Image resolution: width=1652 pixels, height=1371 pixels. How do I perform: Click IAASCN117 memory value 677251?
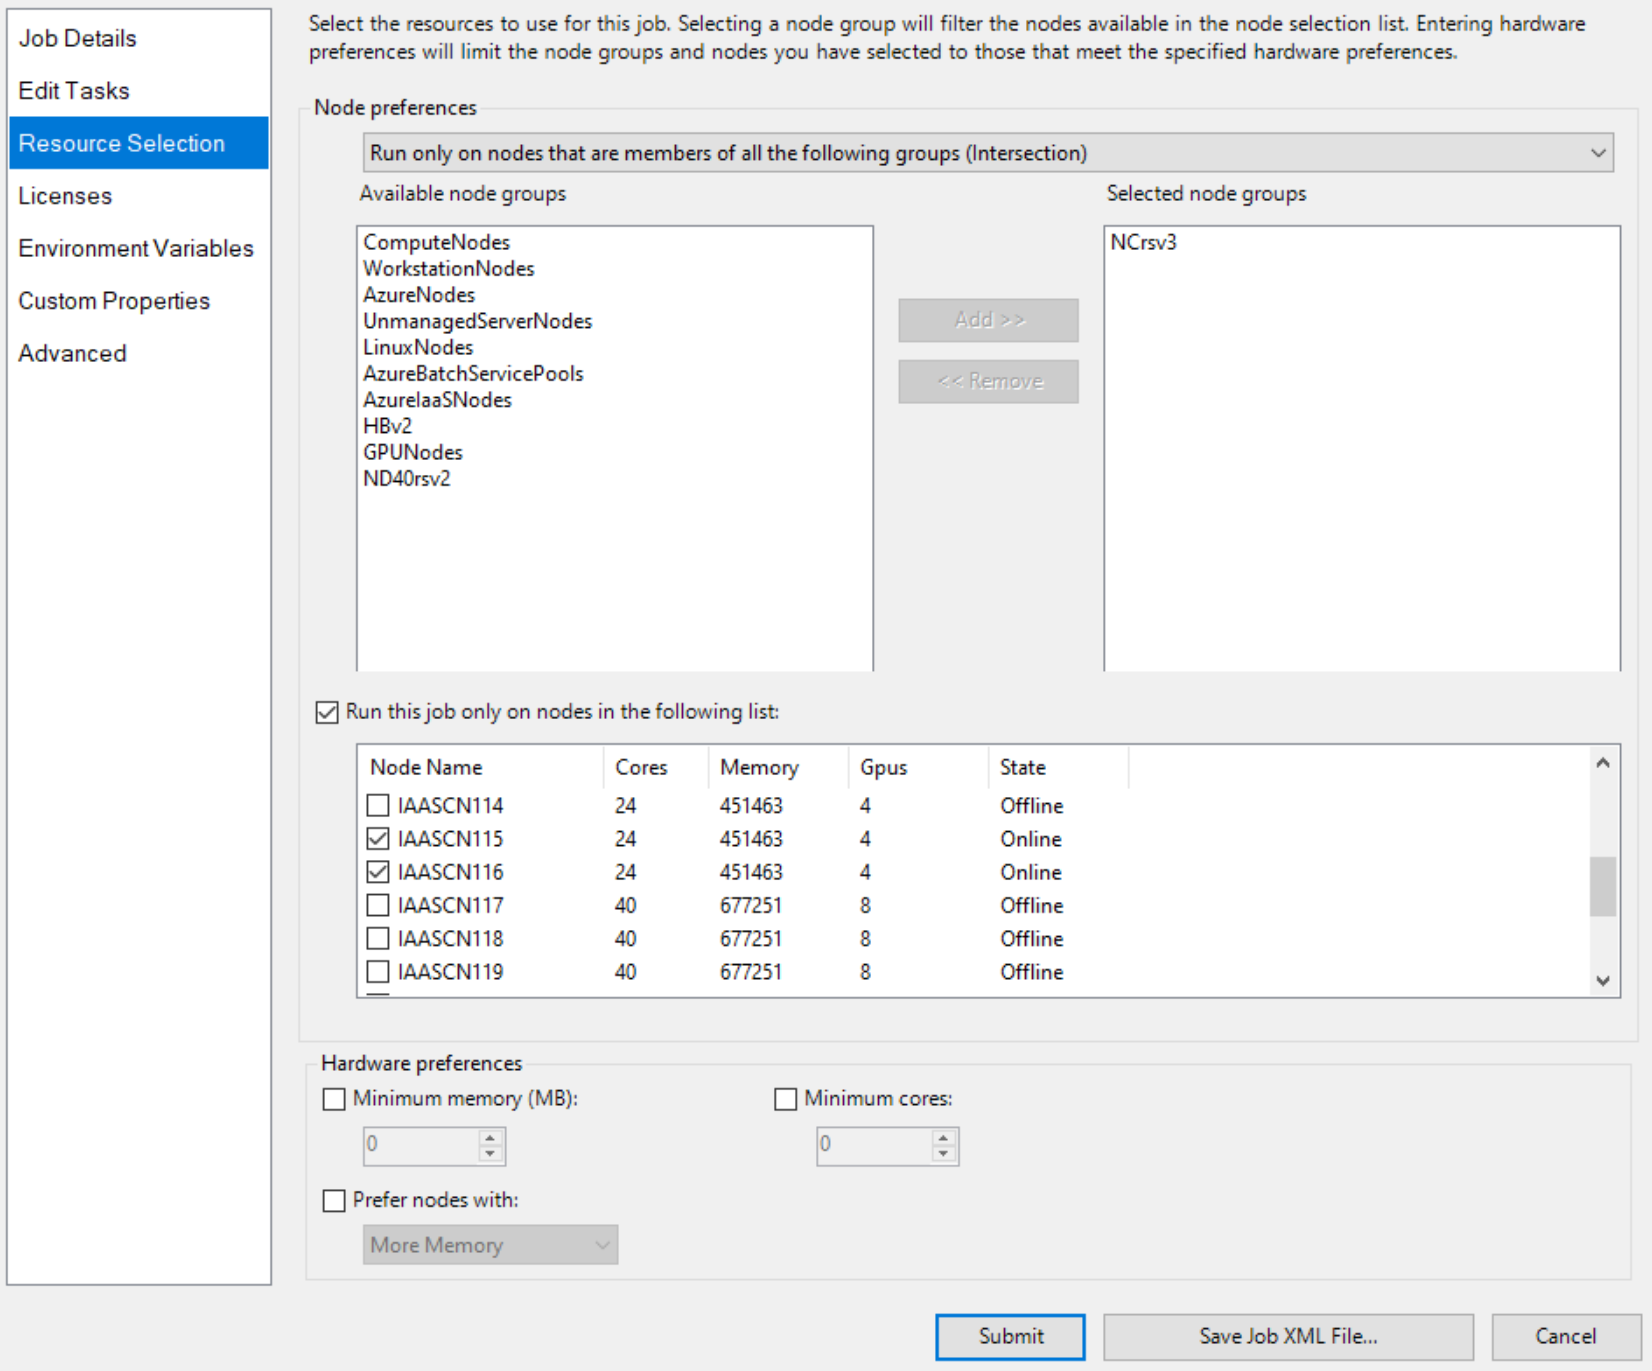[751, 905]
